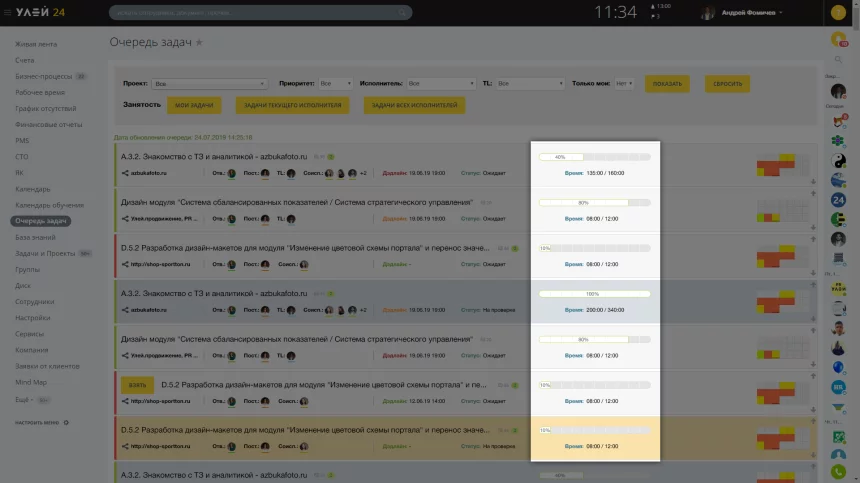Click the Мои задачи button
Screen dimensions: 860x483
[194, 105]
